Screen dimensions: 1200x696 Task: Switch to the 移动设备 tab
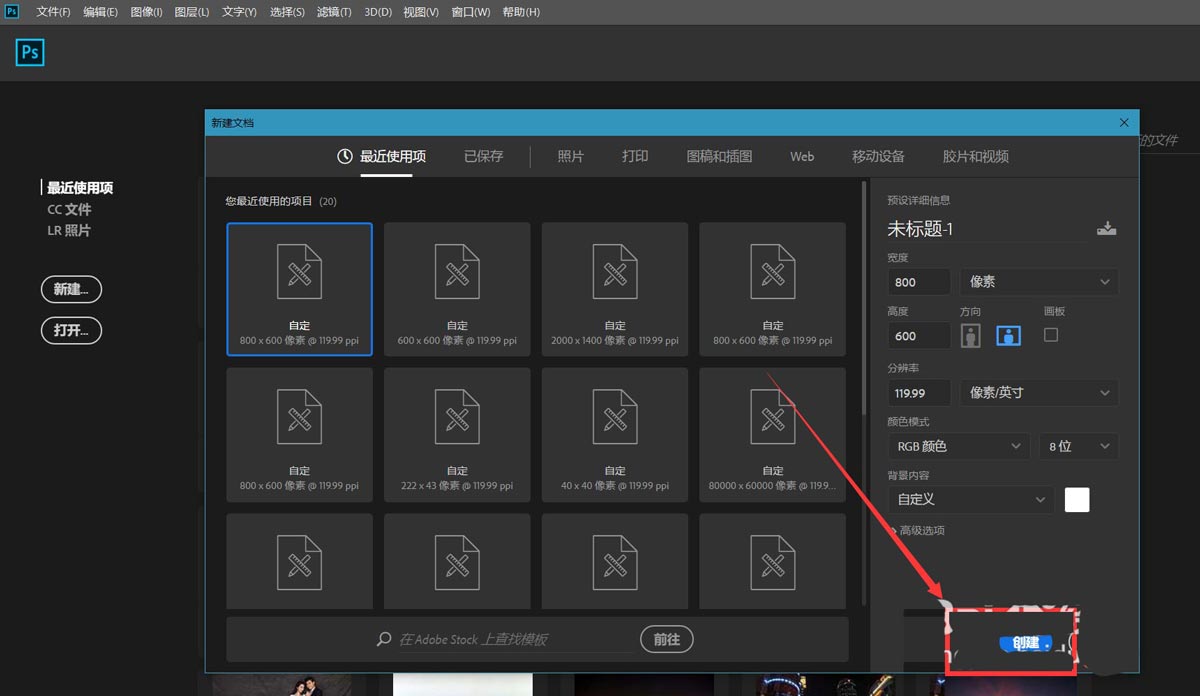tap(878, 156)
